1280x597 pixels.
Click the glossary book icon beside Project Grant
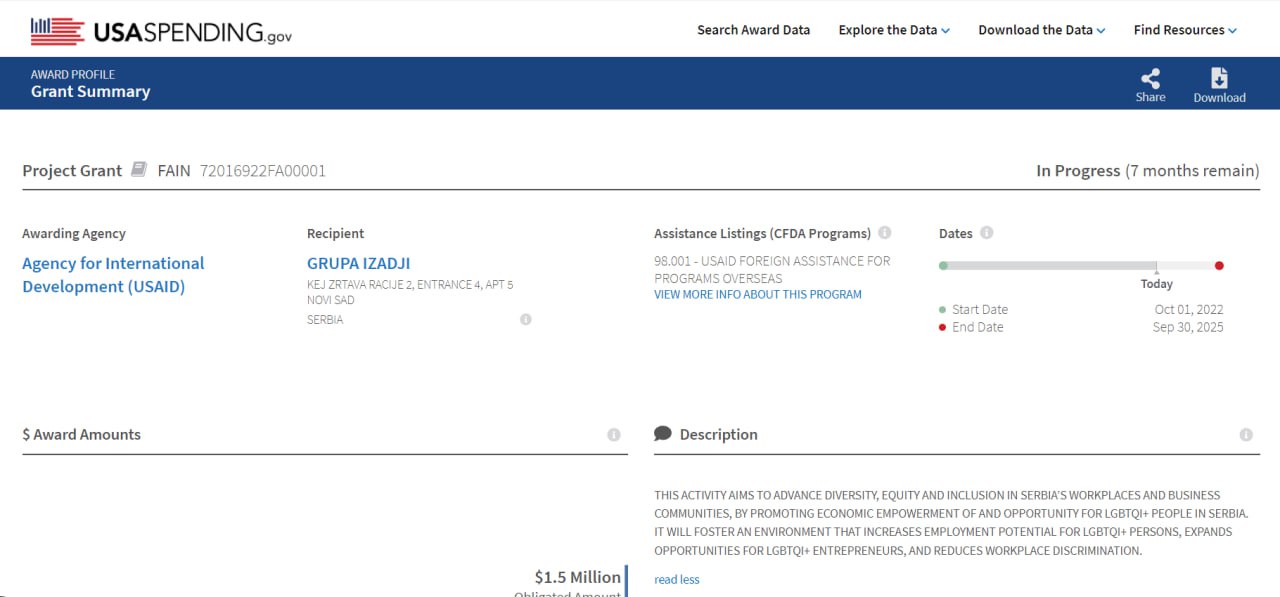[139, 170]
